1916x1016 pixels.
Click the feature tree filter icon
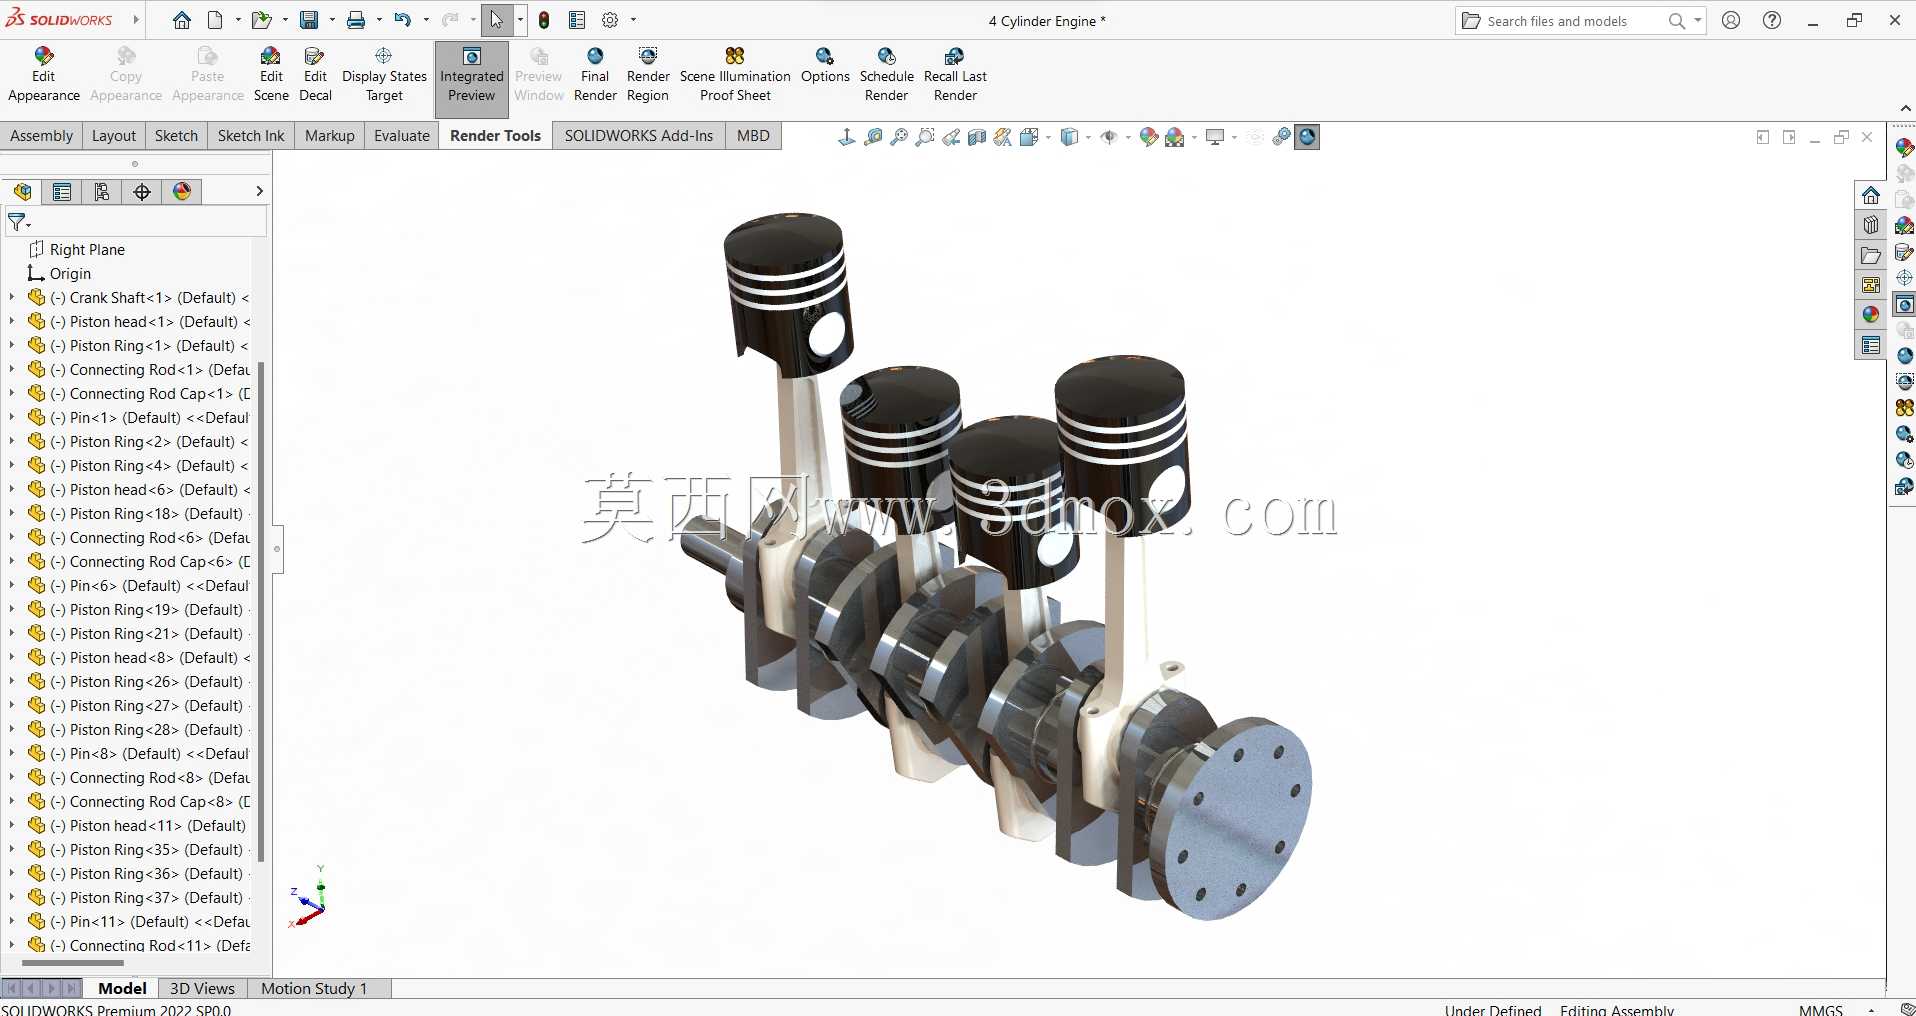[19, 222]
